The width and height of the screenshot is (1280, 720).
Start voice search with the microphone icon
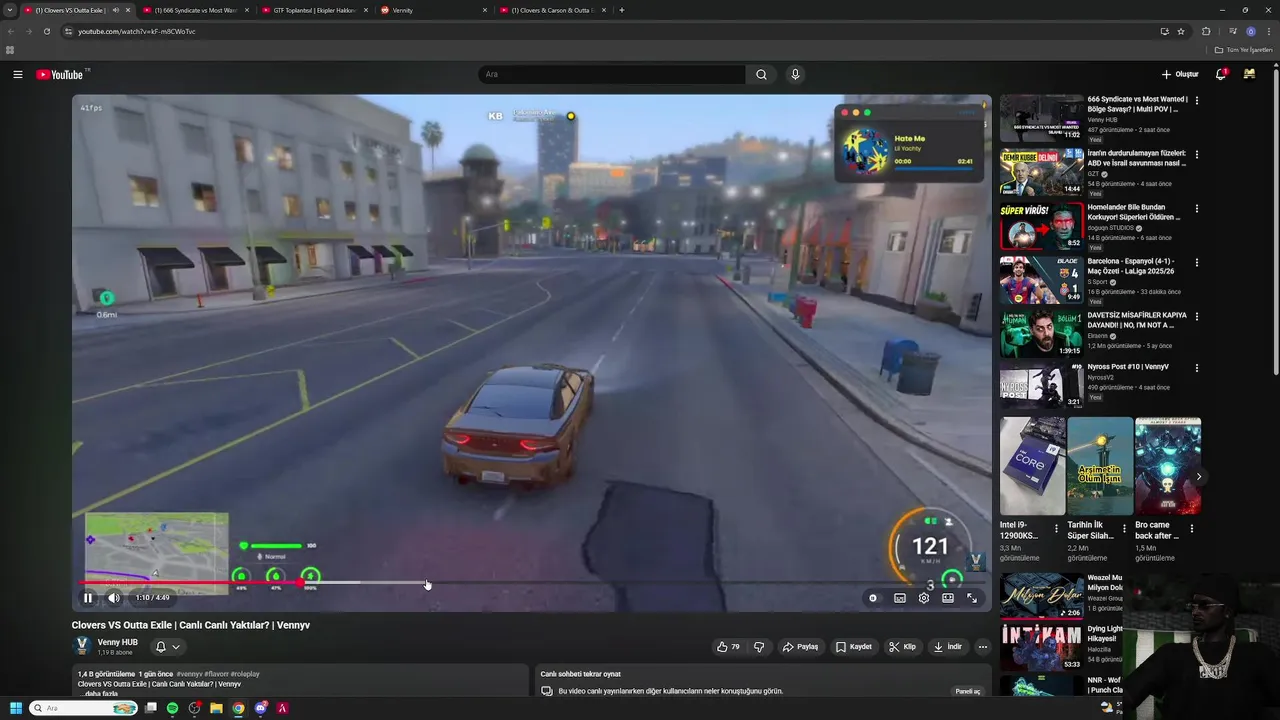click(795, 74)
